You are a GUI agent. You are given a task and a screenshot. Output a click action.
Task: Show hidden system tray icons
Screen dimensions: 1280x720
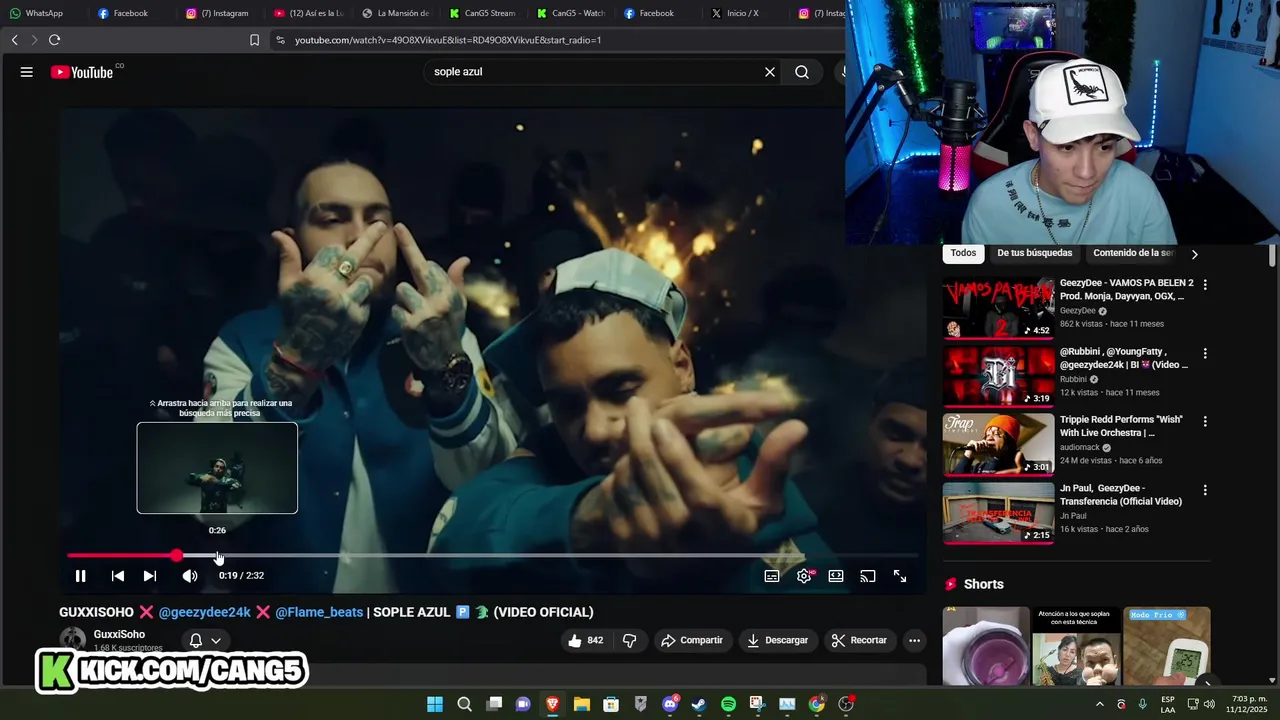click(1100, 704)
